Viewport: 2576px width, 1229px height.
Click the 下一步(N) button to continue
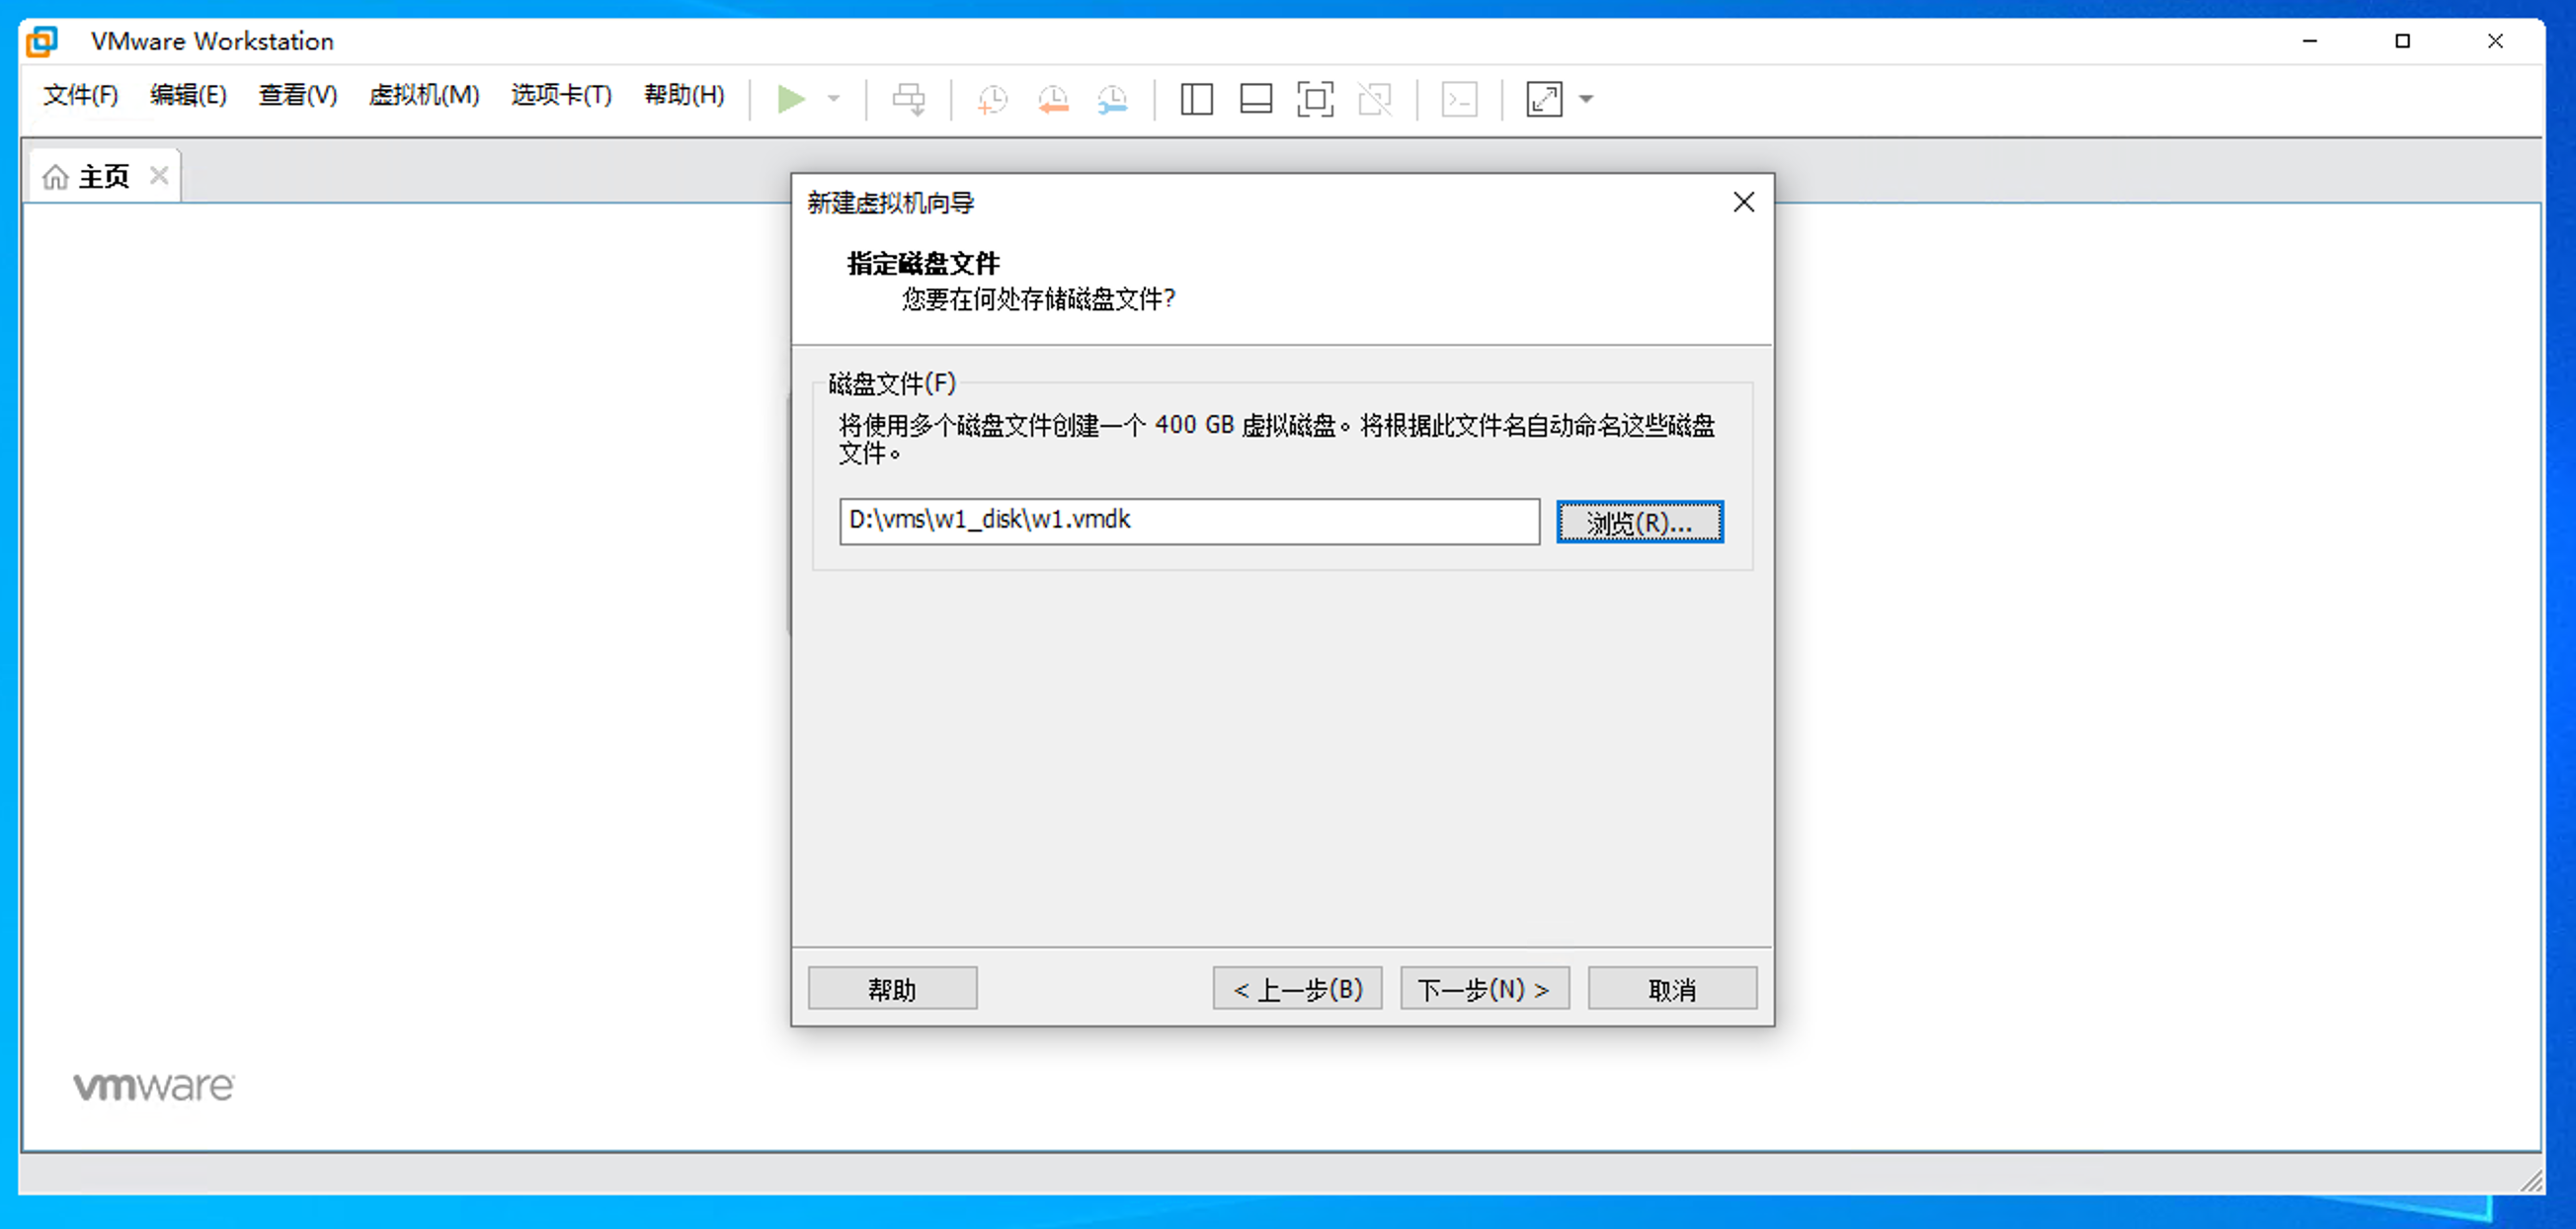(1484, 988)
